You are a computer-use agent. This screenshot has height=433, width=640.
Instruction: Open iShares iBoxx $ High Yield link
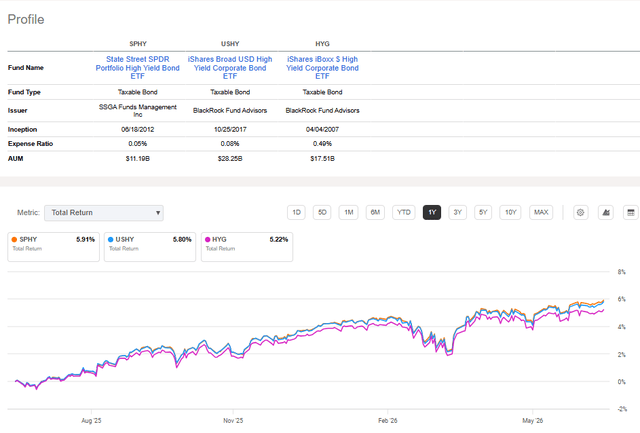(x=322, y=68)
